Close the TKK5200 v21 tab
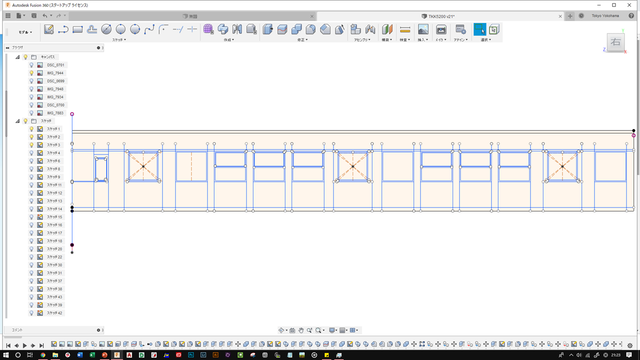 click(560, 16)
